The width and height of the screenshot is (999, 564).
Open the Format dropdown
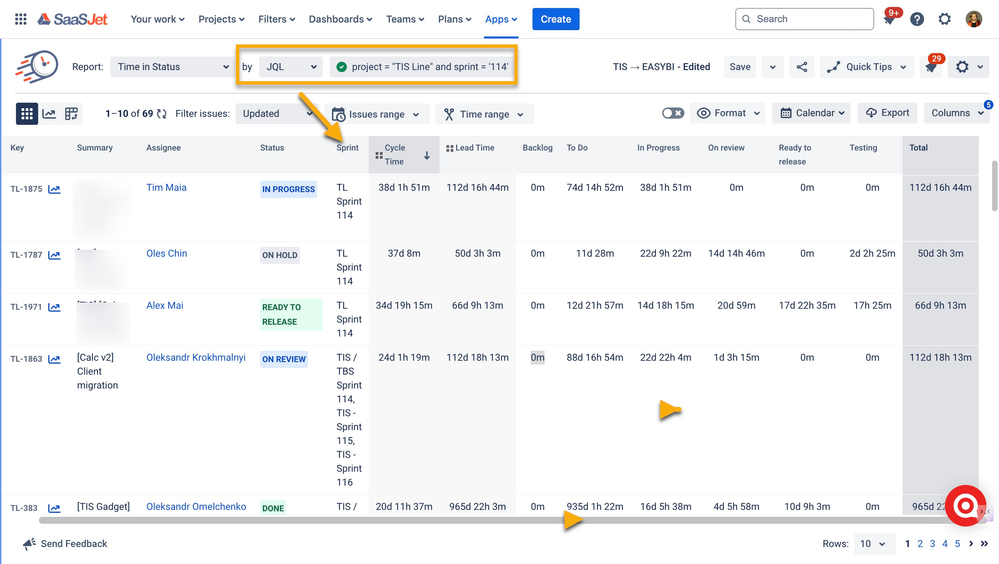(x=728, y=113)
